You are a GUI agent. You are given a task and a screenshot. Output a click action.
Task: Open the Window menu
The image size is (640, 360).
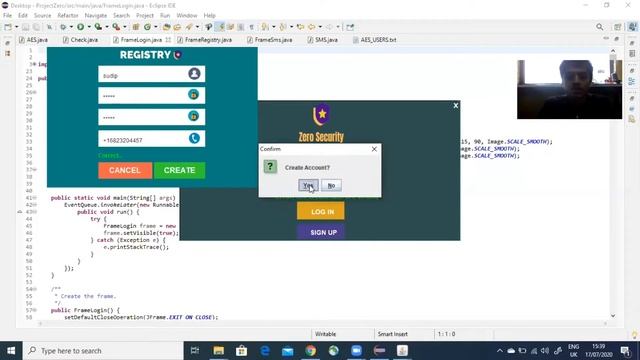coord(187,16)
